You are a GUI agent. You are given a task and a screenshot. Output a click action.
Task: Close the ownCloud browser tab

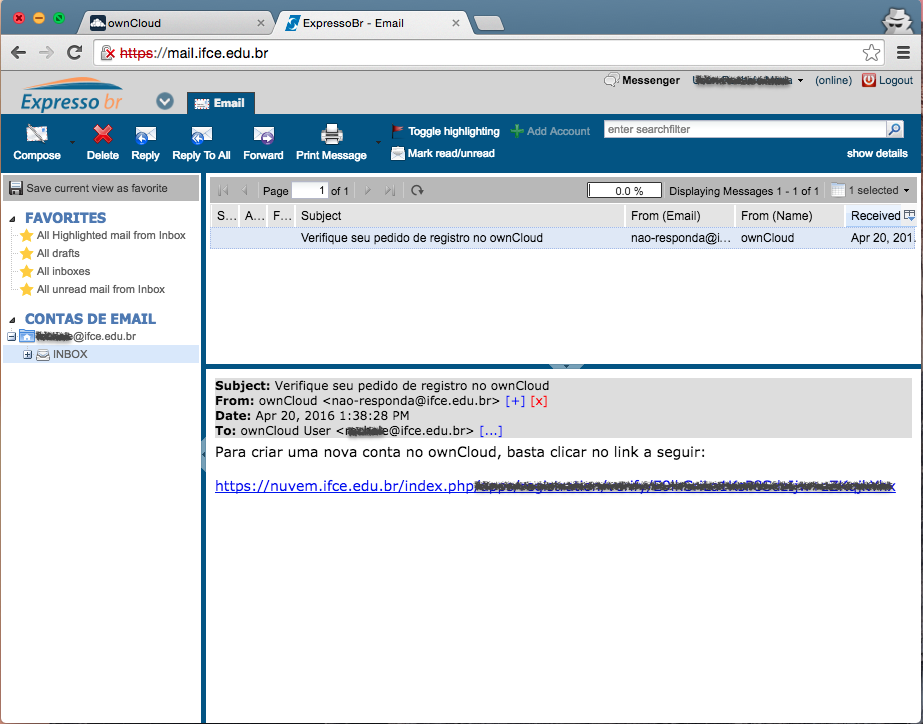click(261, 23)
